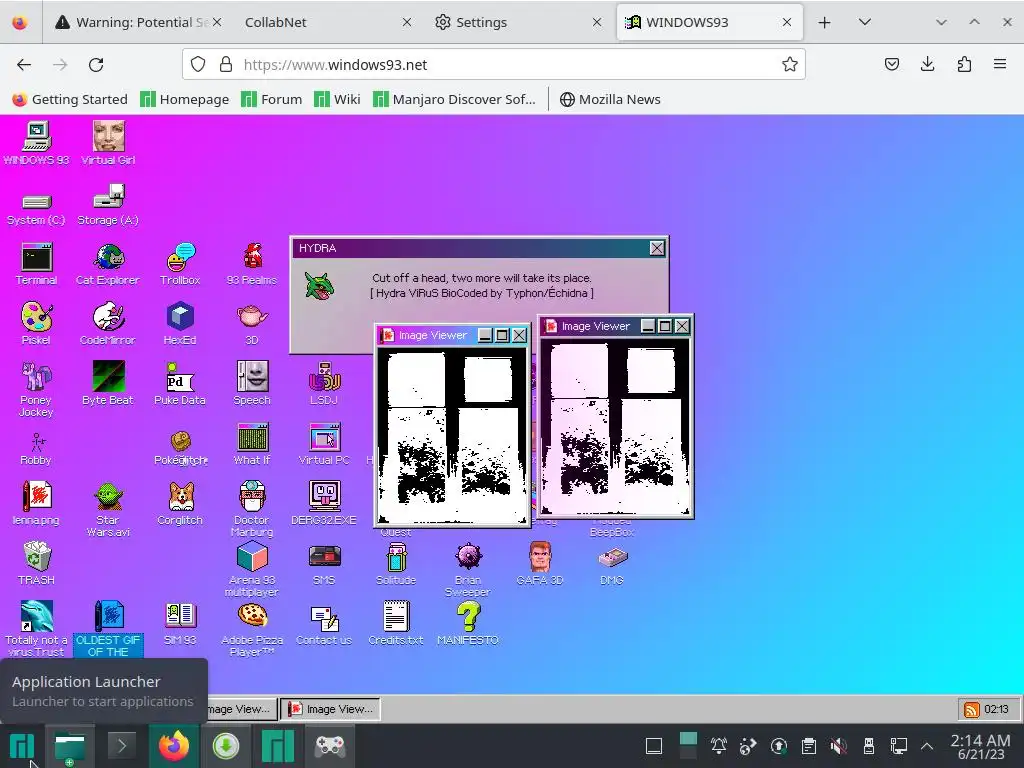Open the MANIFESTO question mark icon
Viewport: 1024px width, 768px height.
click(468, 624)
